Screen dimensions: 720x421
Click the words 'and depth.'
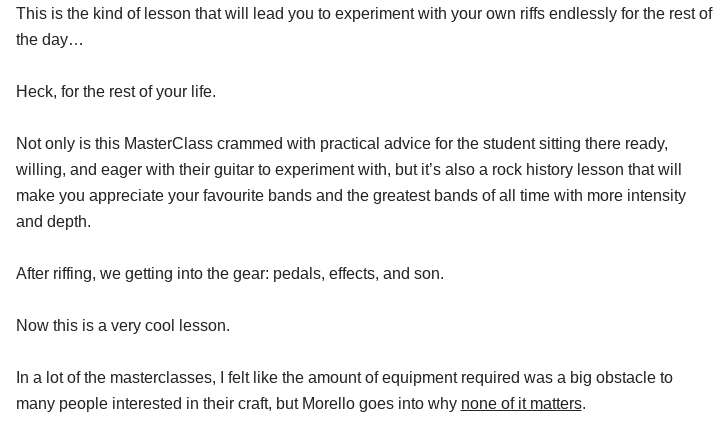[54, 221]
